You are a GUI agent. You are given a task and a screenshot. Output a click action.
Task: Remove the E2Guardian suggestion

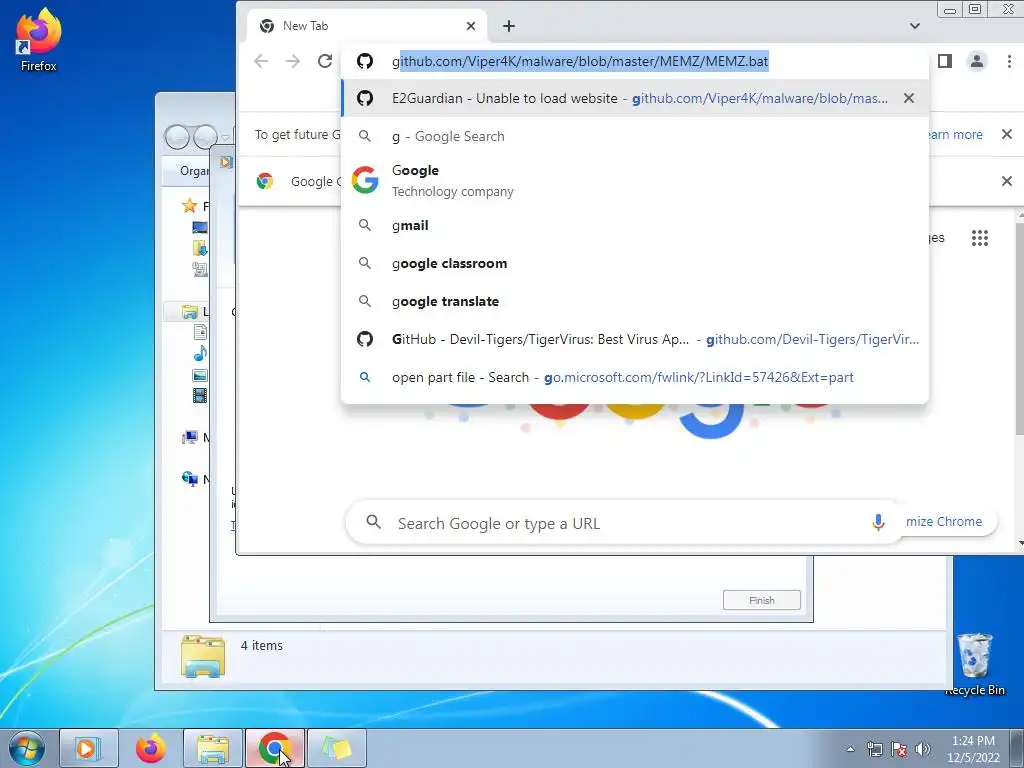click(x=908, y=98)
